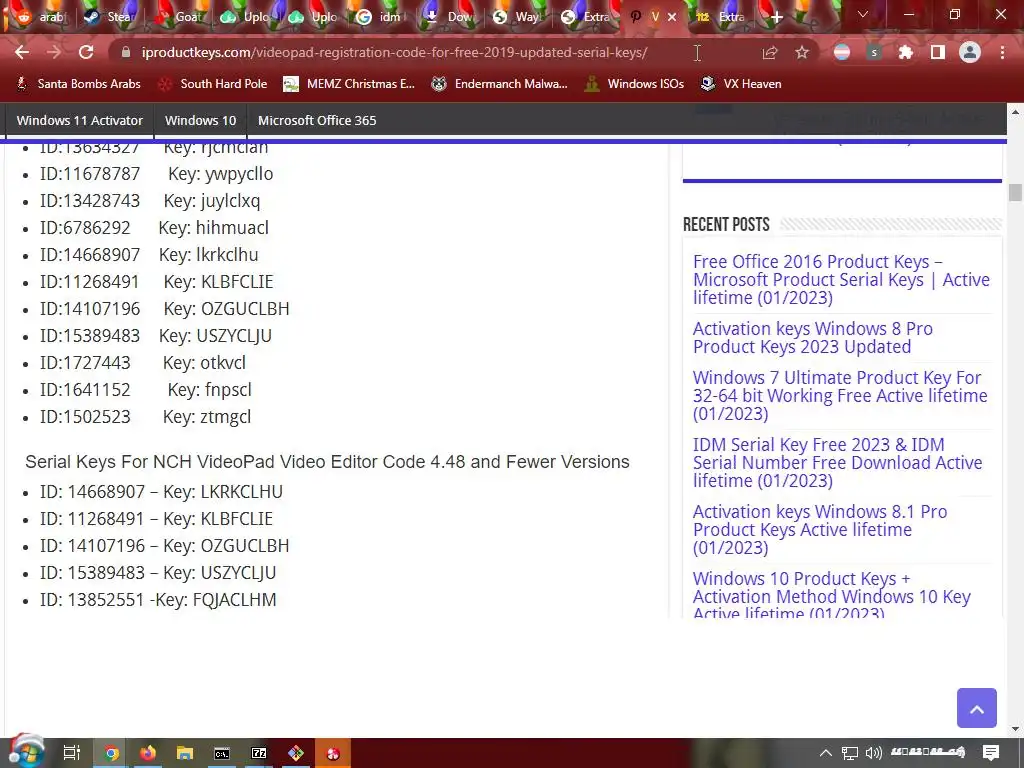
Task: Click the colorful diamond taskbar icon
Action: tap(296, 753)
